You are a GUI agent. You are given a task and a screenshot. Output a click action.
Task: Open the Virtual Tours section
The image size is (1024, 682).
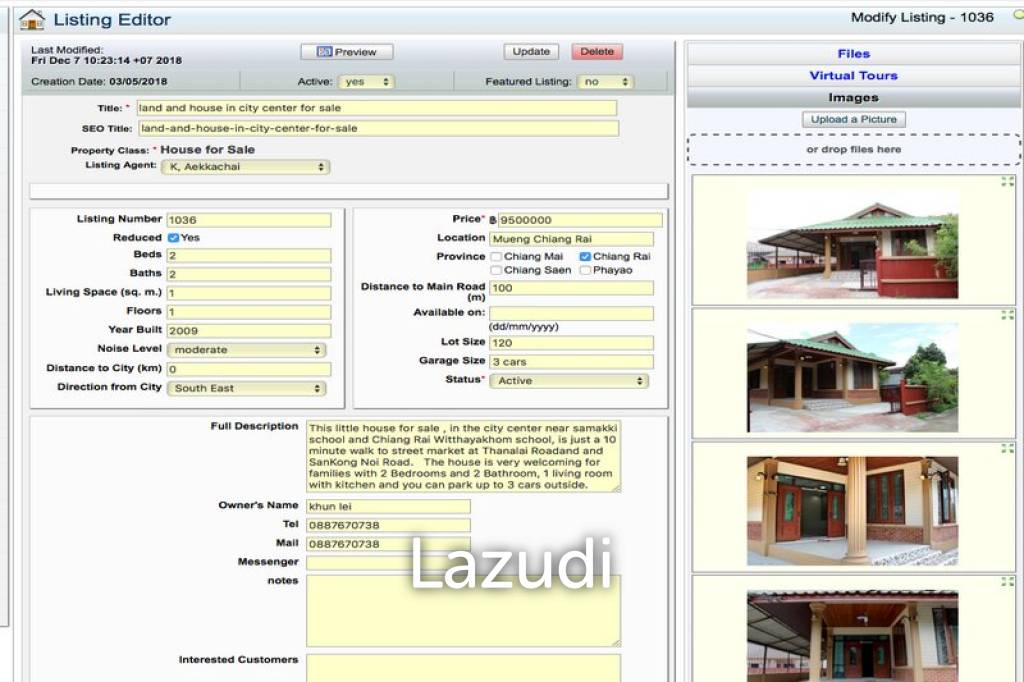(x=854, y=76)
